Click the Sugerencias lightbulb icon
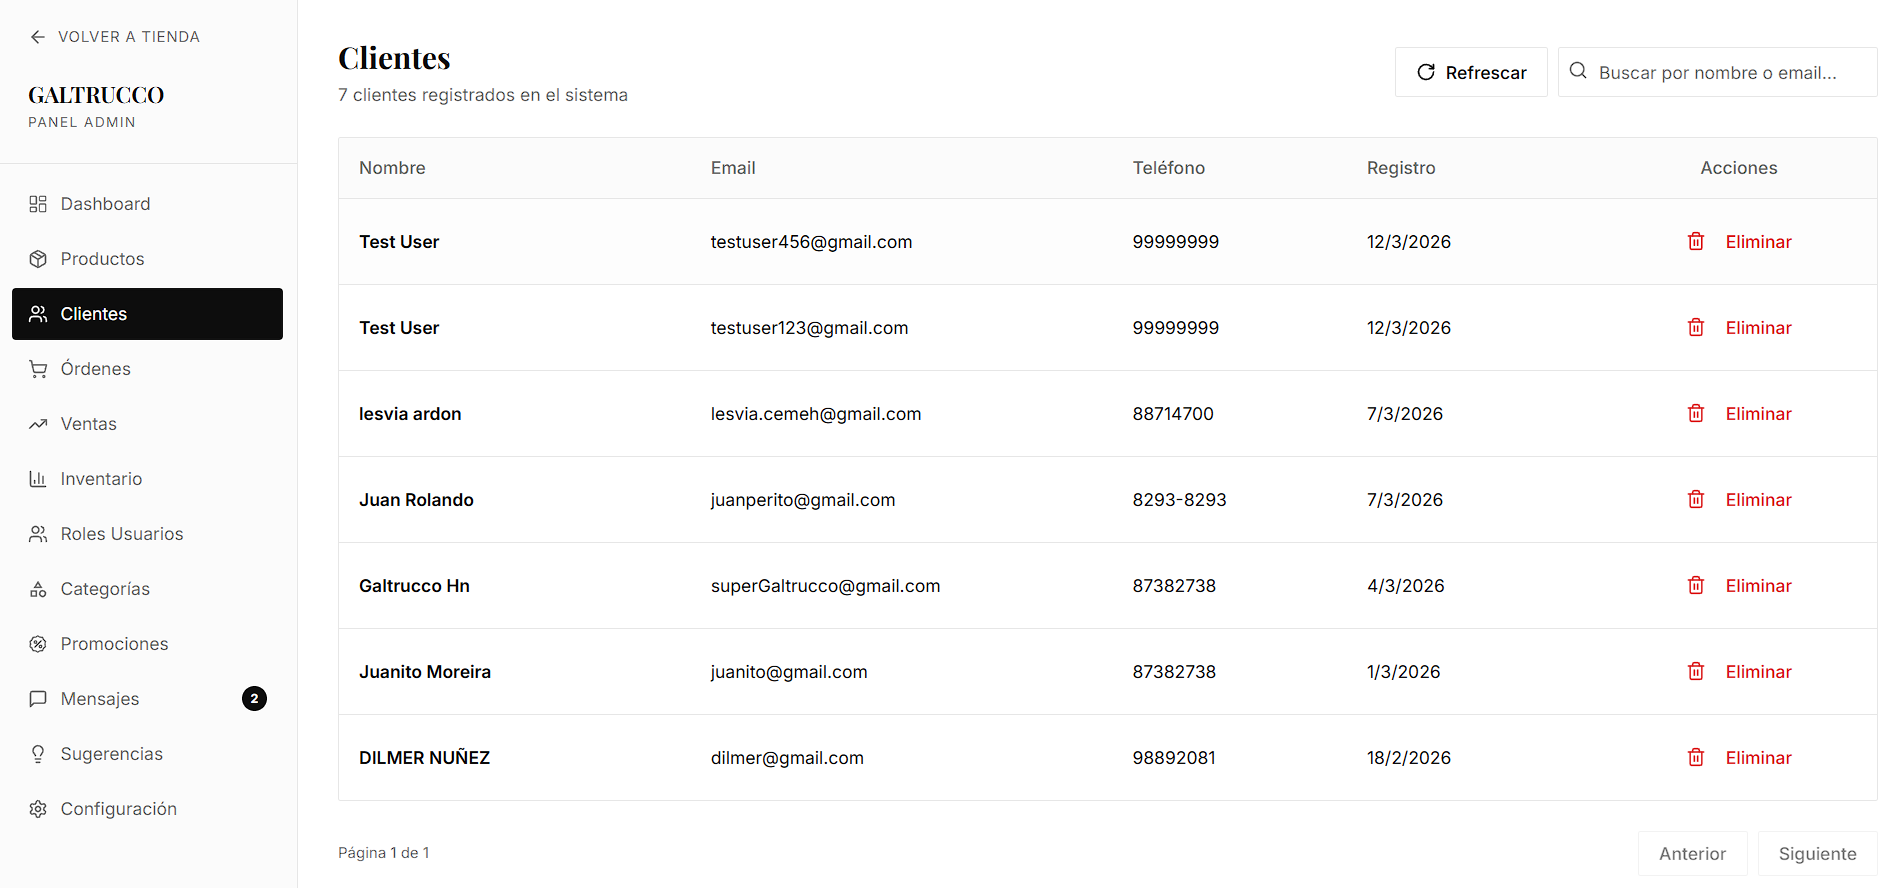 pos(38,754)
